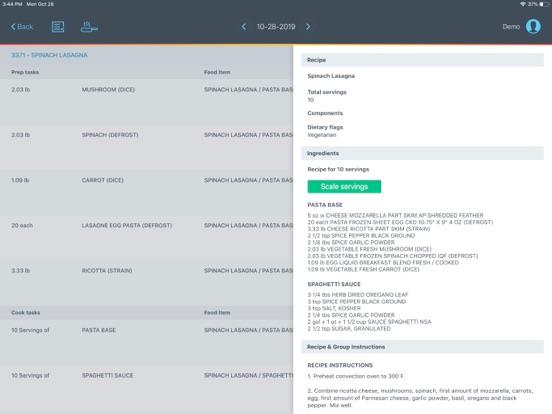Open the Demo user profile avatar

533,26
